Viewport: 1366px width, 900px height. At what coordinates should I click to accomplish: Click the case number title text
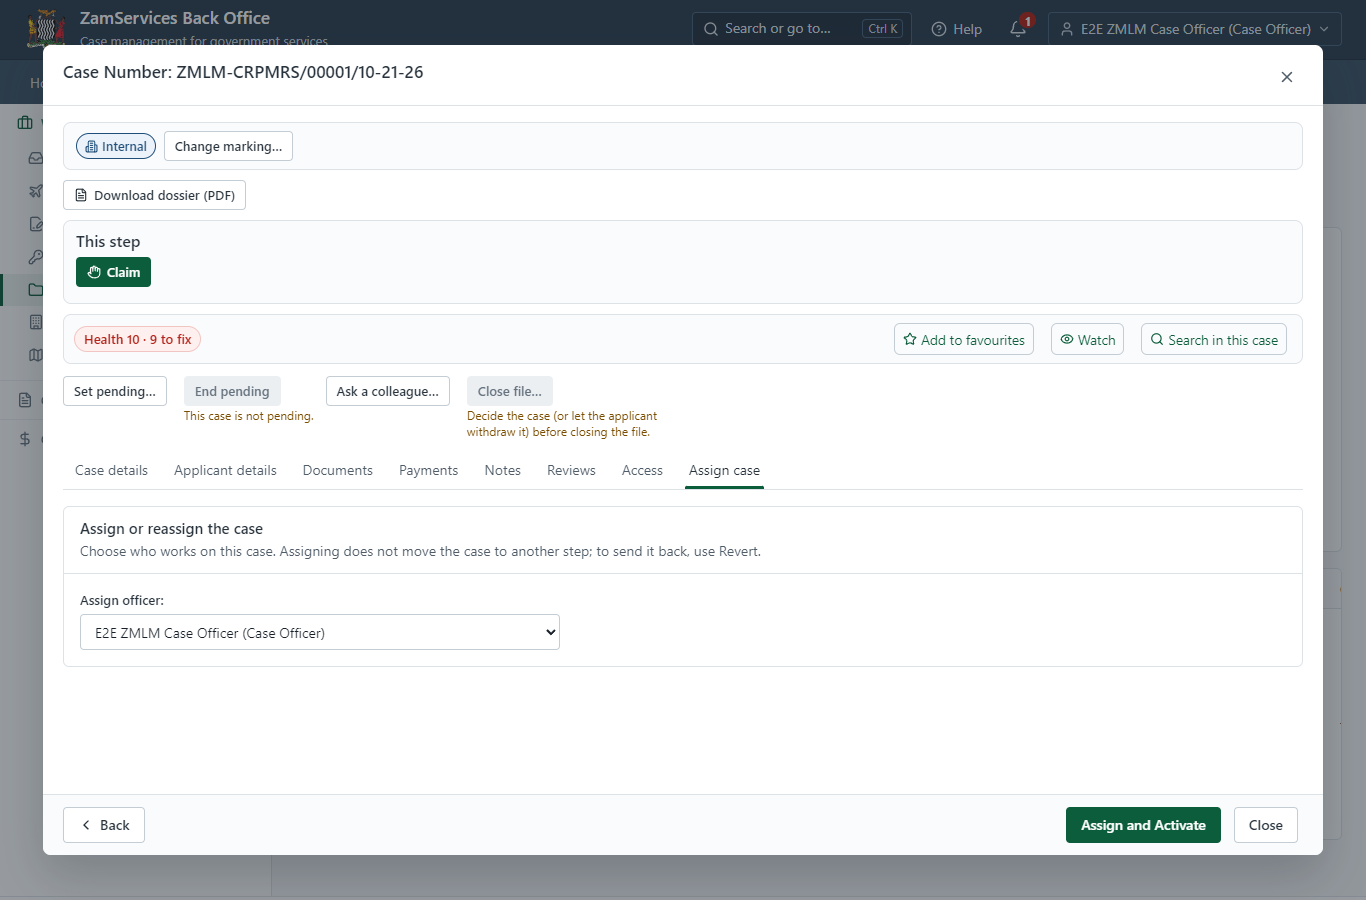243,72
